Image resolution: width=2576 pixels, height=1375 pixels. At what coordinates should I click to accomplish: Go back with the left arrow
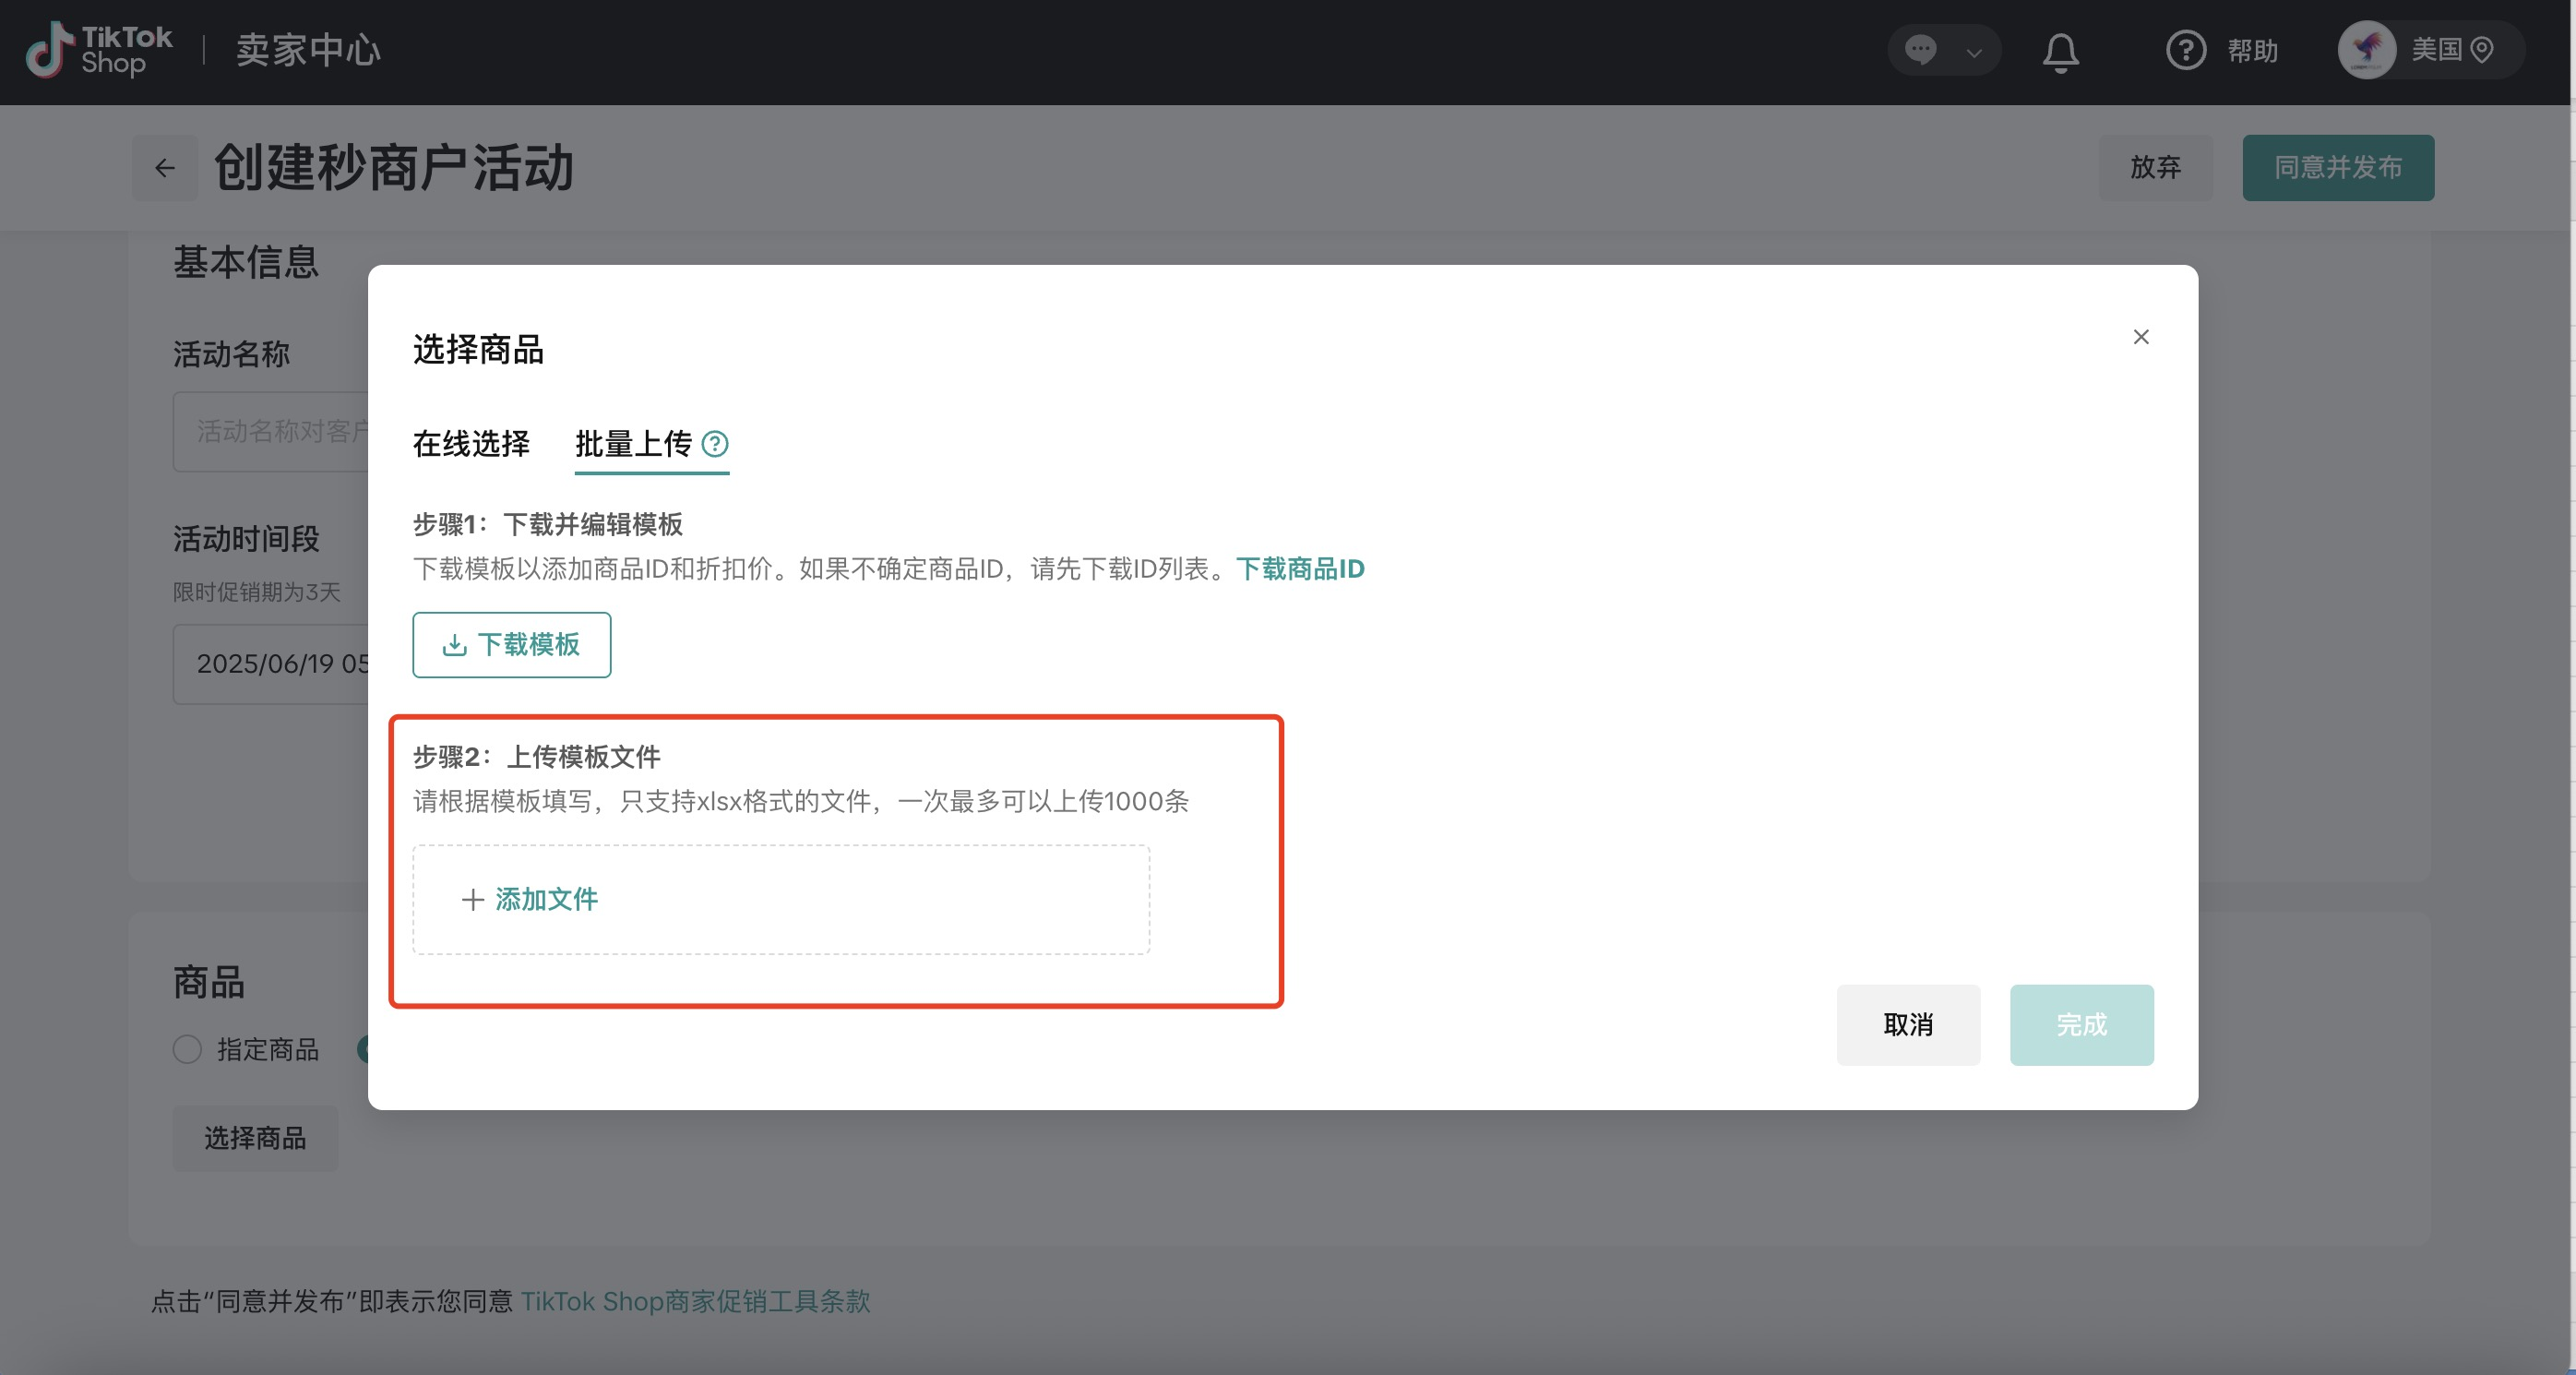click(x=165, y=168)
